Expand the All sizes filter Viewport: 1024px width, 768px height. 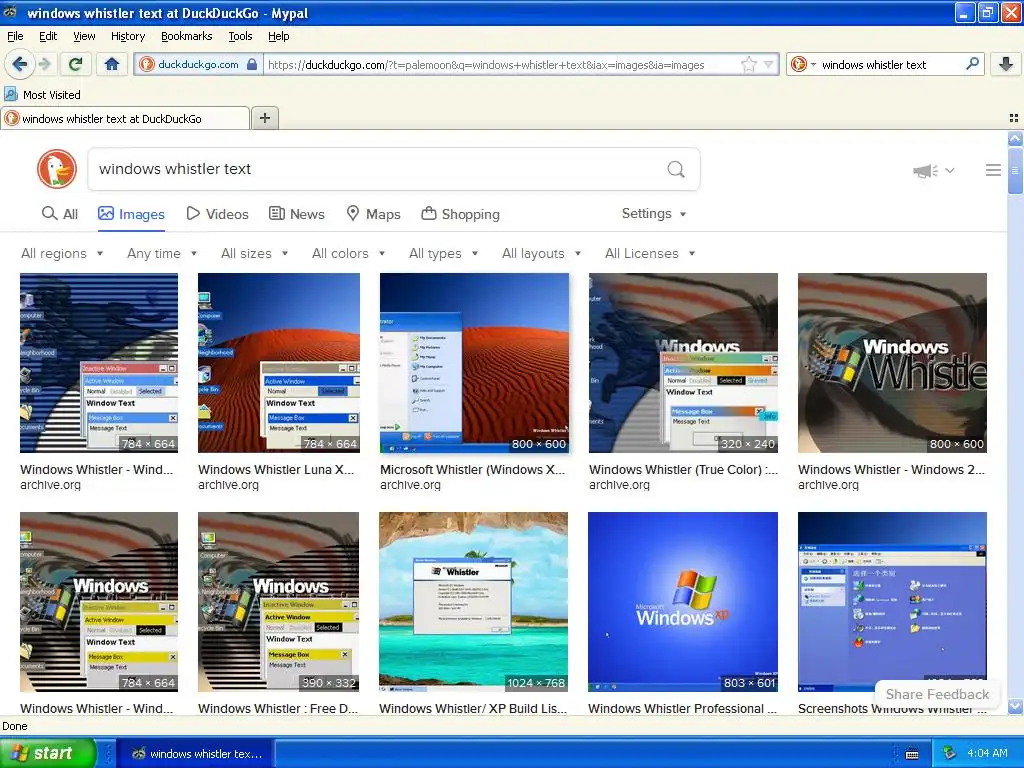point(255,253)
